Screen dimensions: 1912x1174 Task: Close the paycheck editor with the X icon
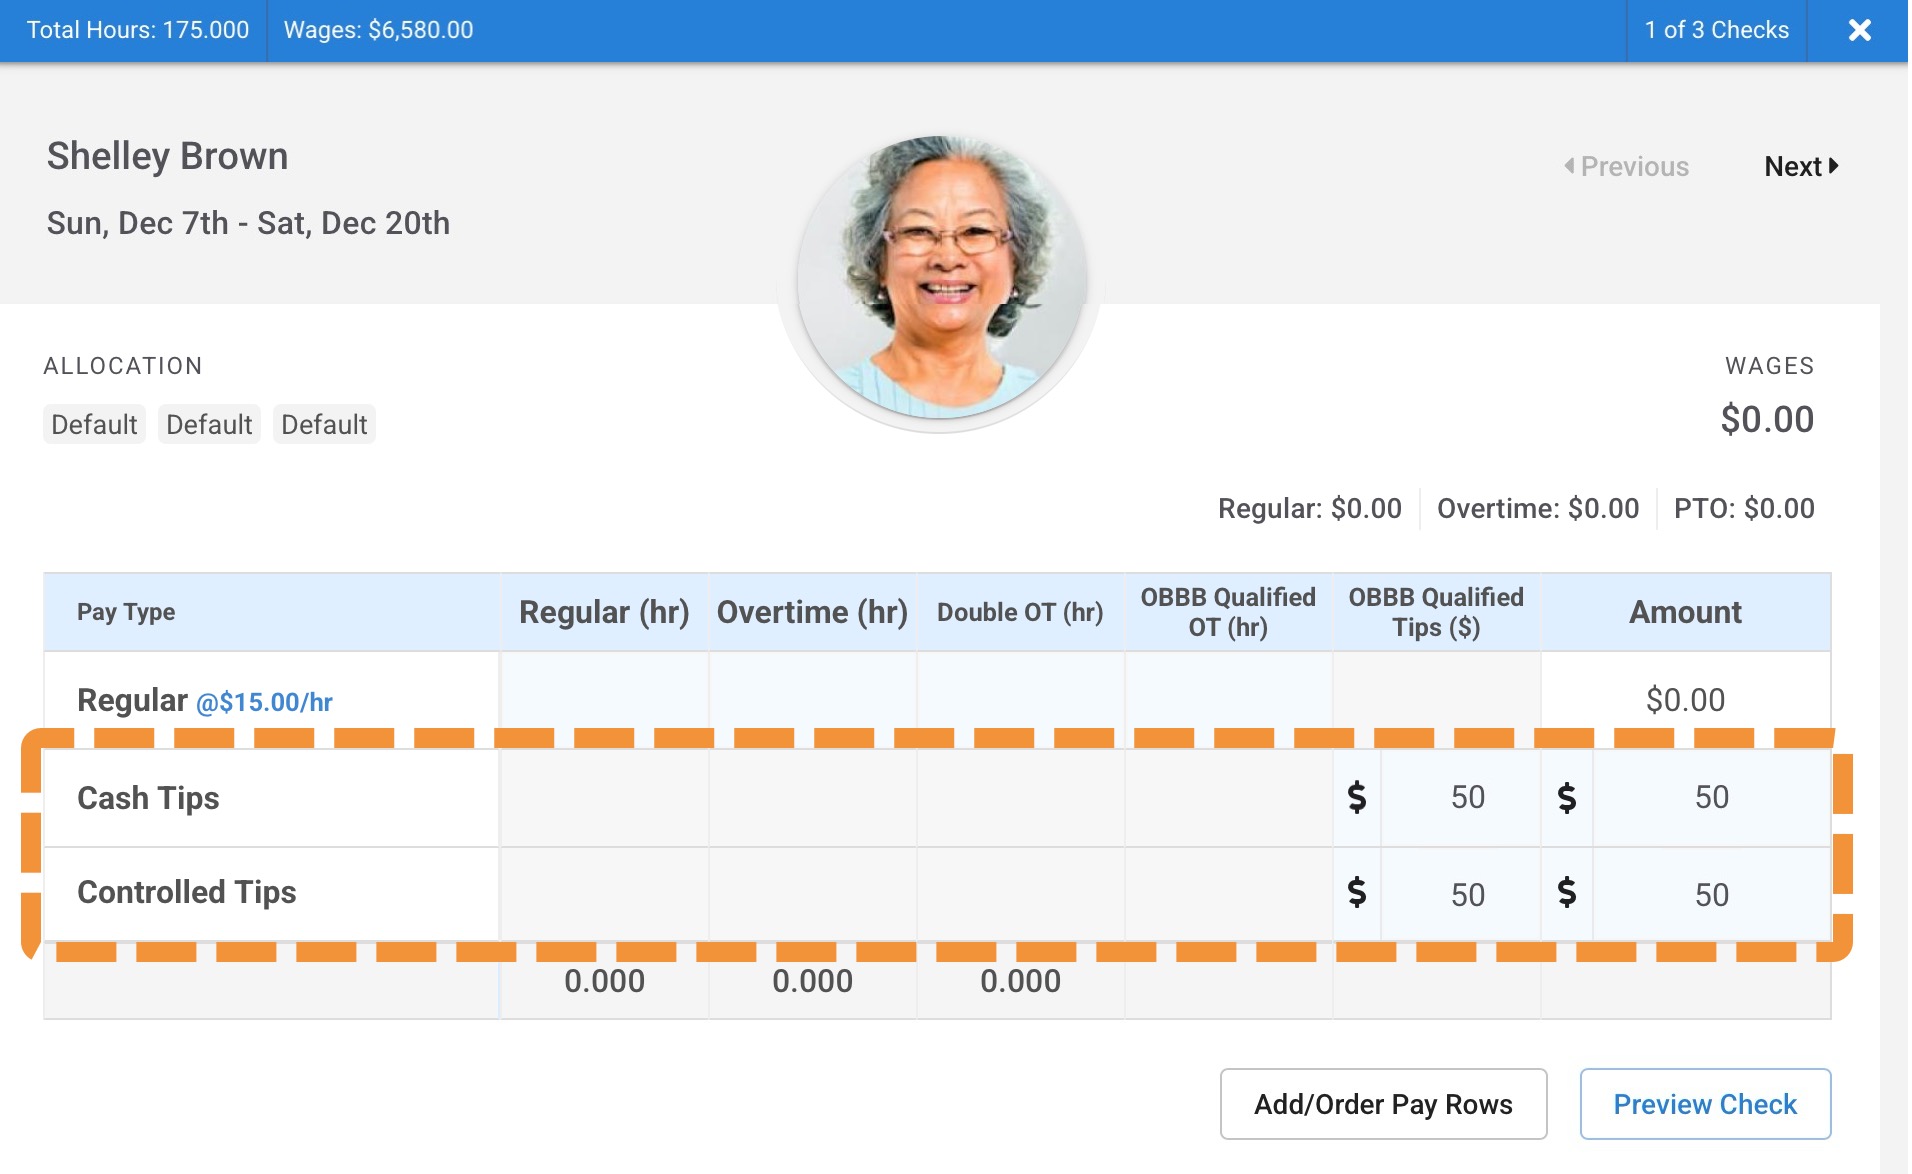click(x=1859, y=30)
